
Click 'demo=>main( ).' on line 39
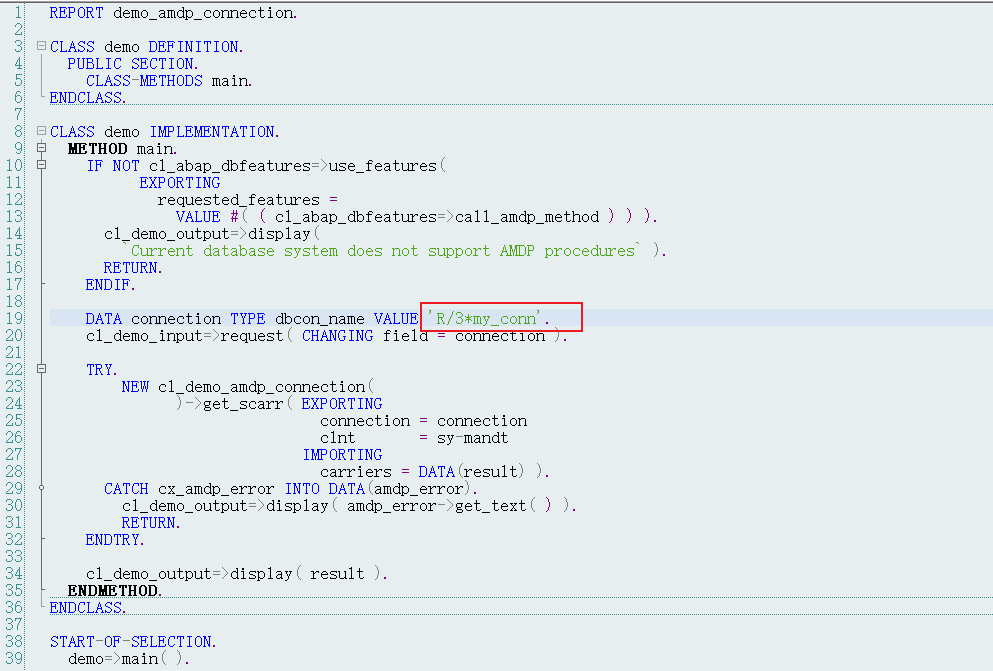tap(129, 659)
